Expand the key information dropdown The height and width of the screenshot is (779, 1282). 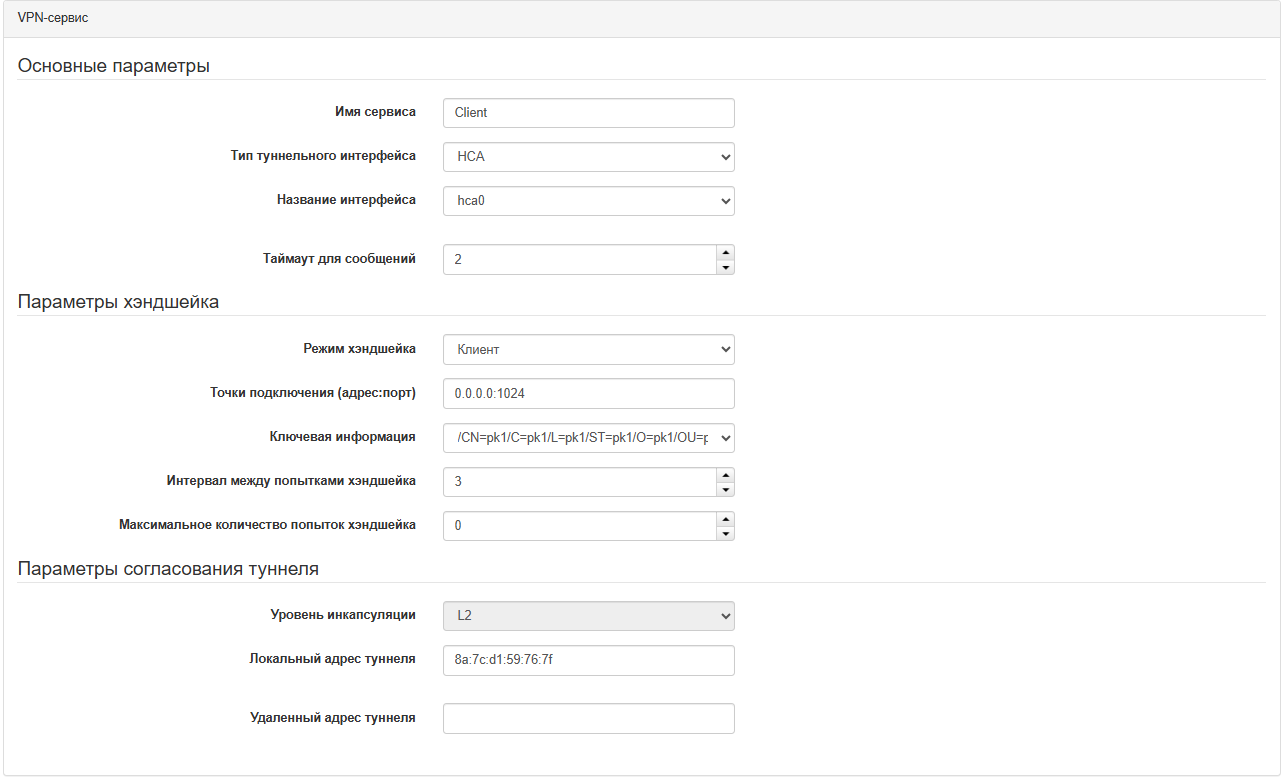588,438
